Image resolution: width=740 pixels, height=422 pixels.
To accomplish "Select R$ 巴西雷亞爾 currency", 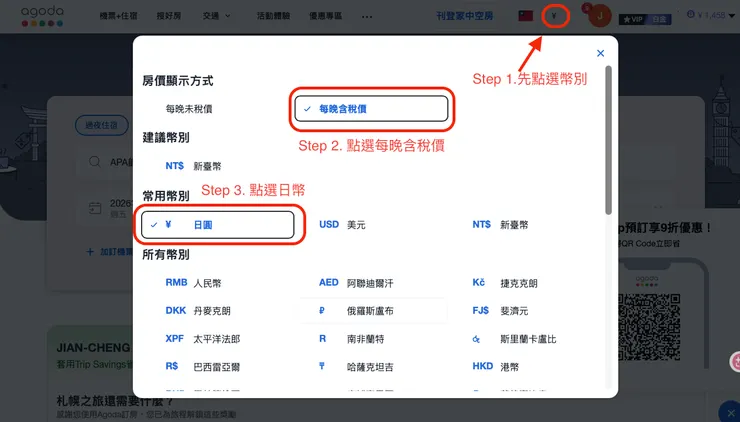I will click(x=202, y=367).
